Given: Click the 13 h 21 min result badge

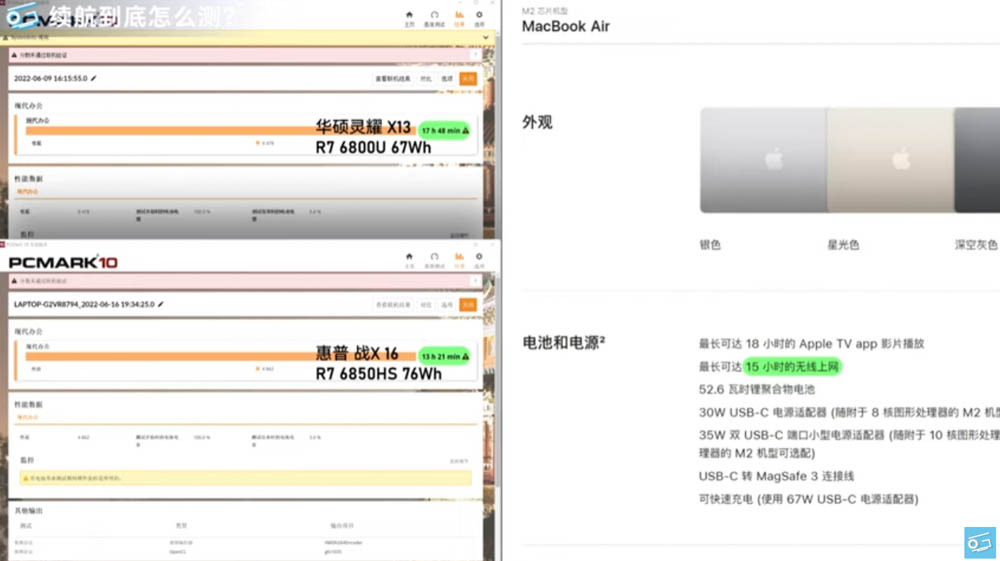Looking at the screenshot, I should 445,356.
